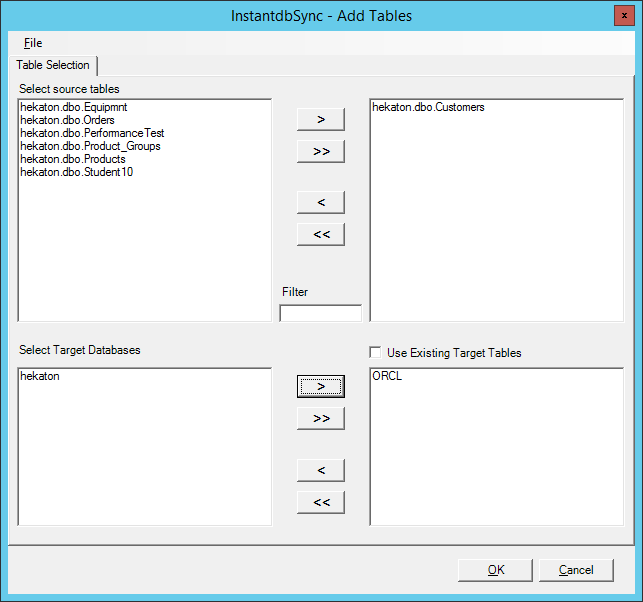Remove selected target database with < button

coord(321,470)
